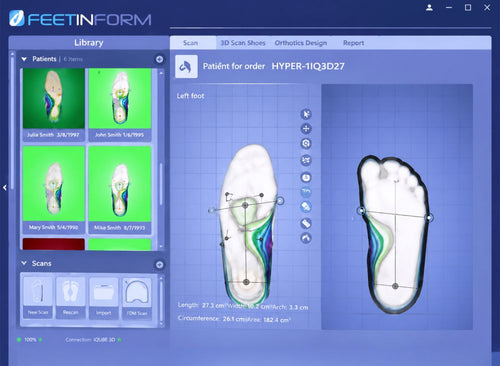Viewport: 500px width, 366px height.
Task: Click the Import folder icon
Action: coord(104,291)
